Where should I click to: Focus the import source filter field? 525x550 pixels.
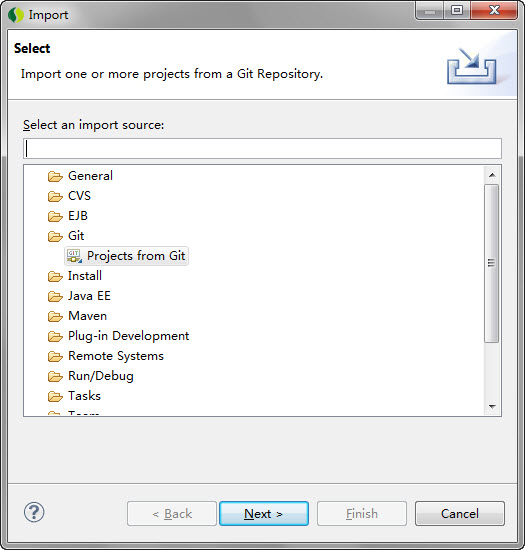pos(262,148)
